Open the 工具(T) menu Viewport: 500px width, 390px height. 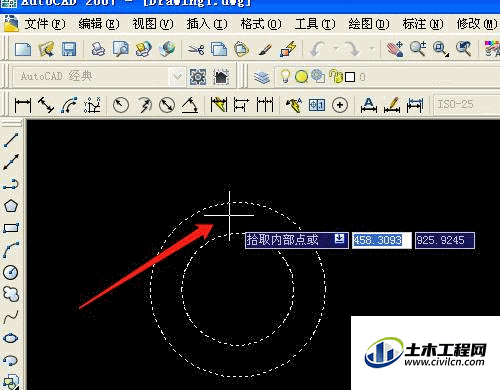coord(315,24)
